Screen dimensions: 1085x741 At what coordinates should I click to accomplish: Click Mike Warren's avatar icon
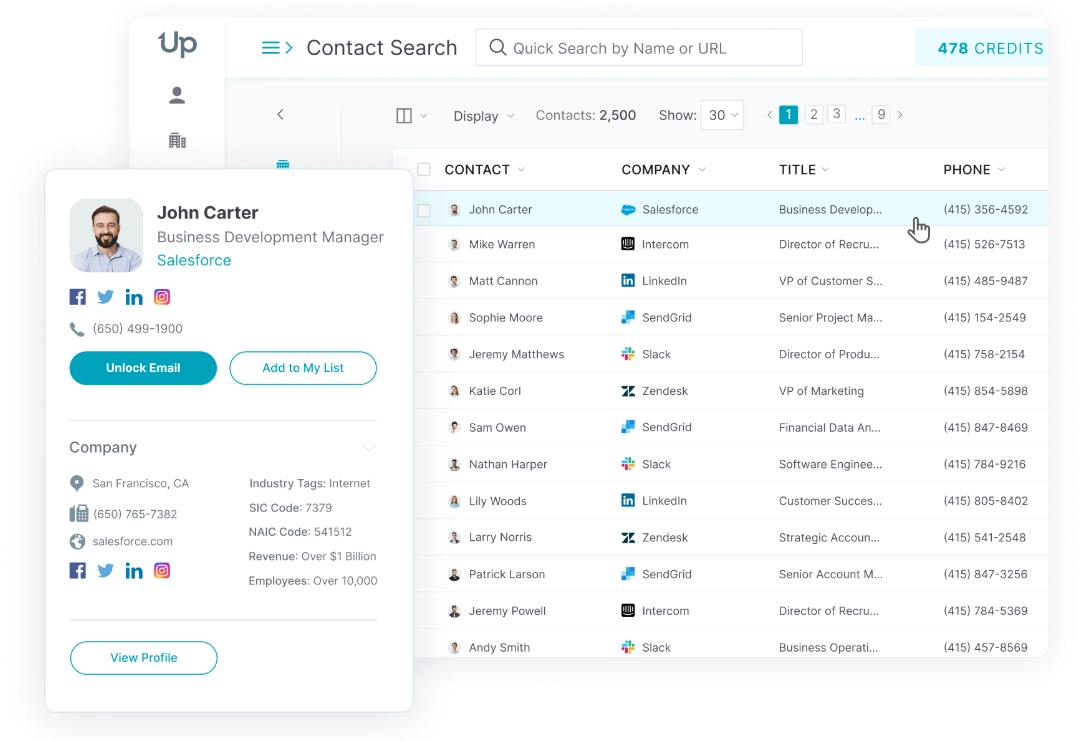[x=455, y=244]
